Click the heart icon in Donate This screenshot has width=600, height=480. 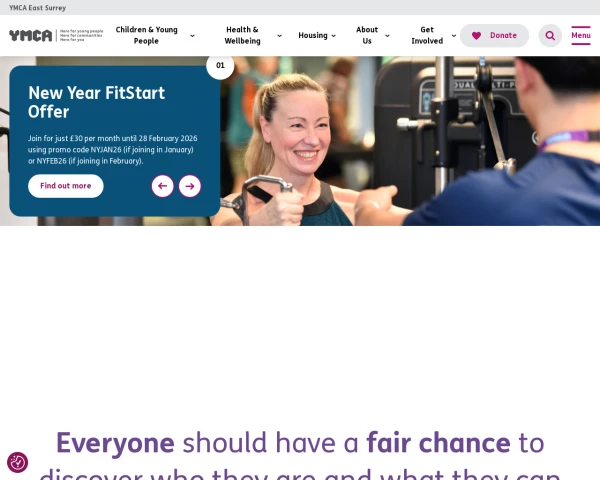[476, 36]
